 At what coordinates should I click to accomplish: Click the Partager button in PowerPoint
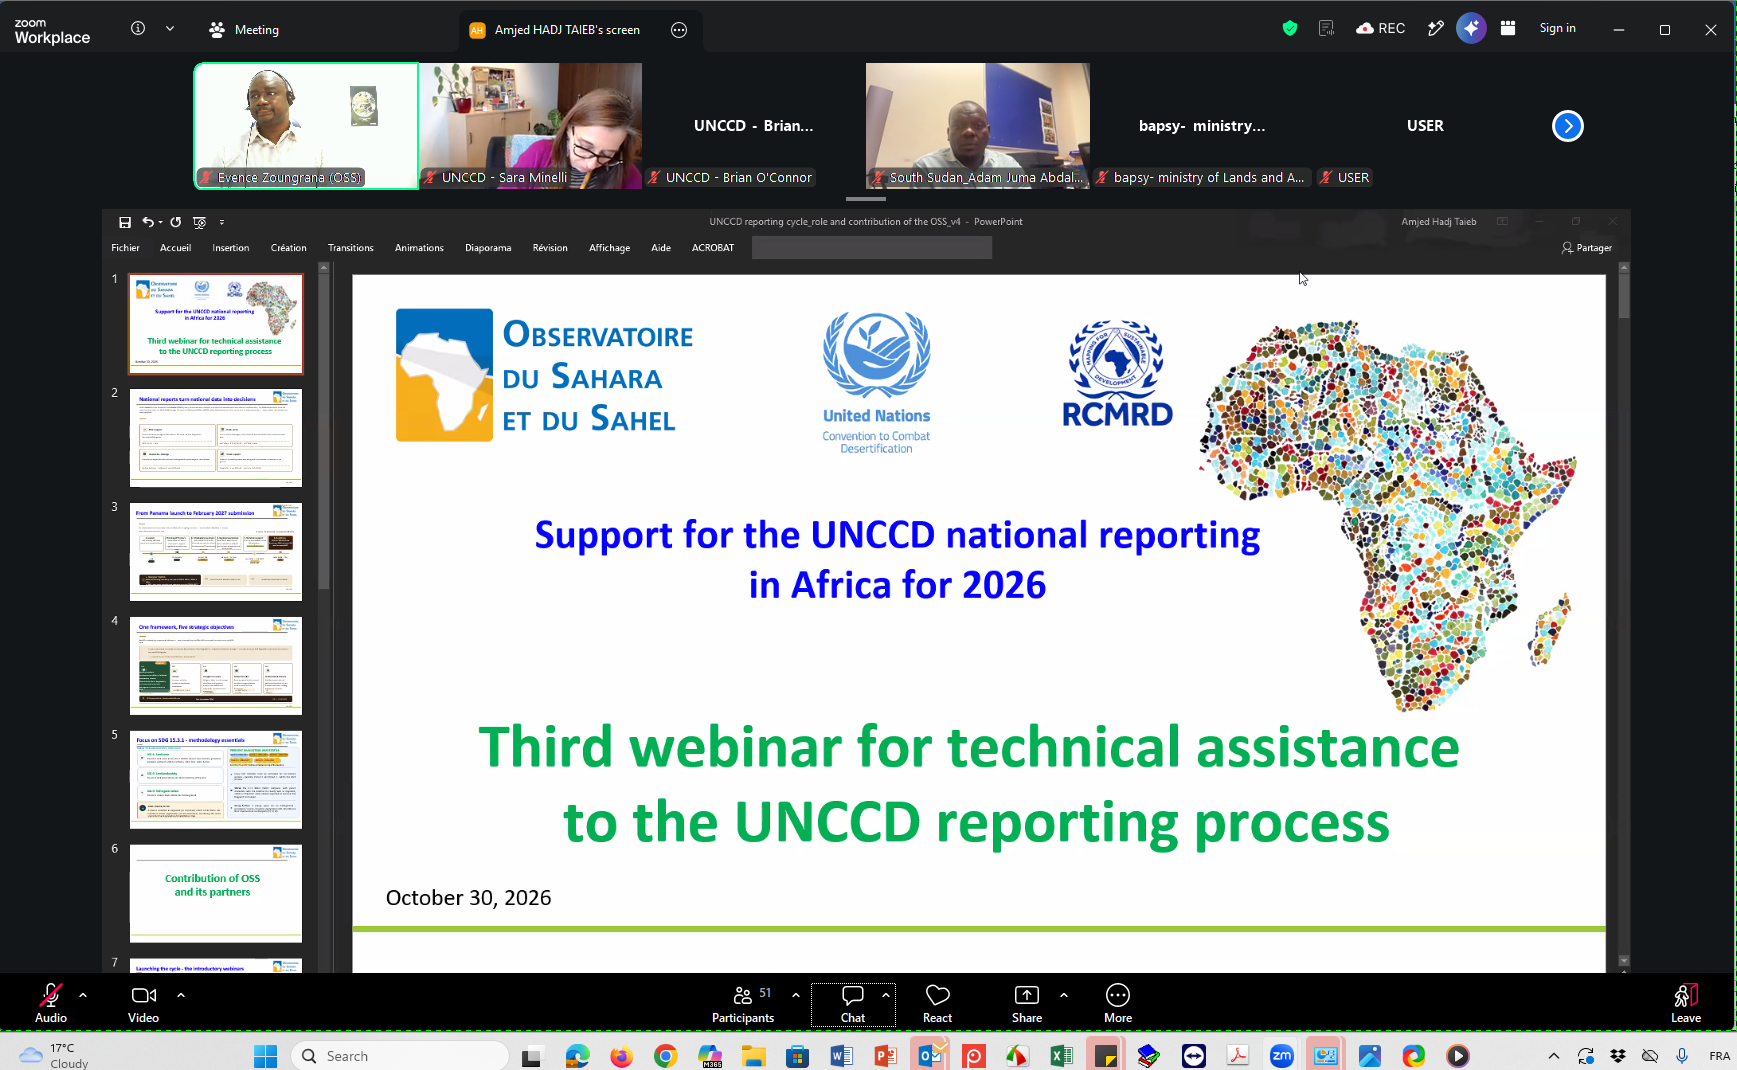tap(1587, 248)
